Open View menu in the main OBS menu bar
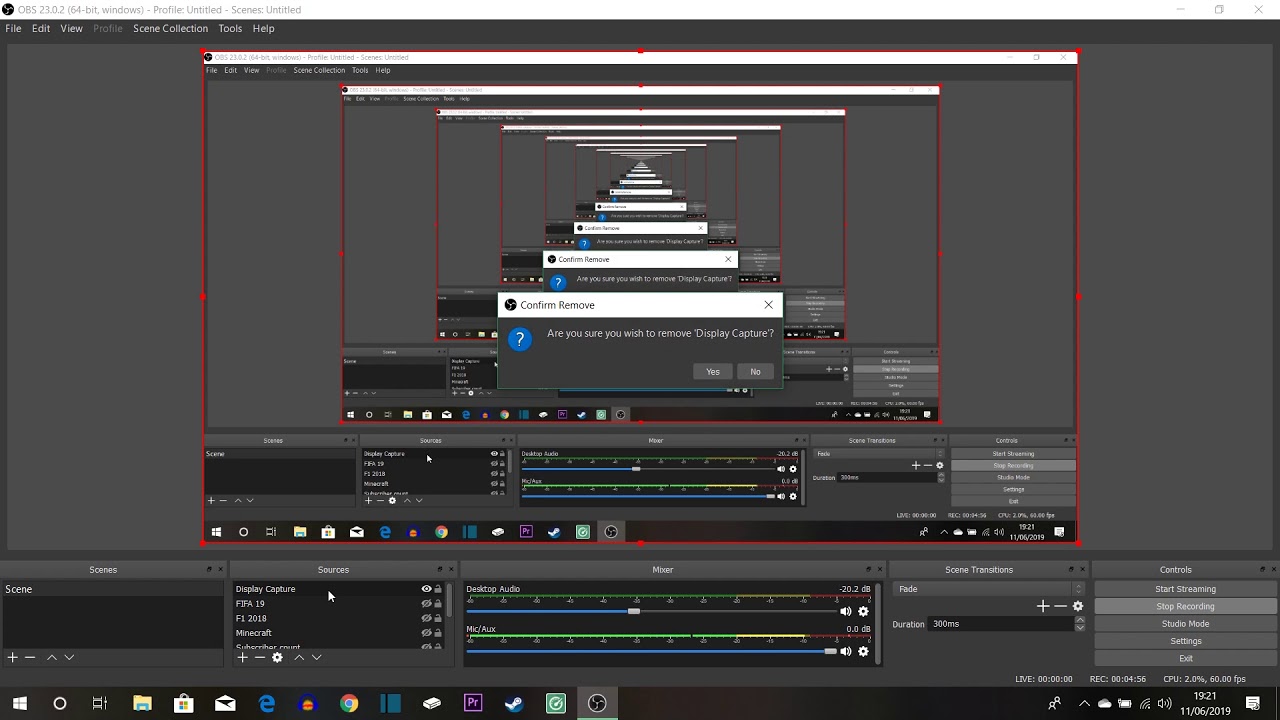The height and width of the screenshot is (720, 1280). click(x=72, y=28)
